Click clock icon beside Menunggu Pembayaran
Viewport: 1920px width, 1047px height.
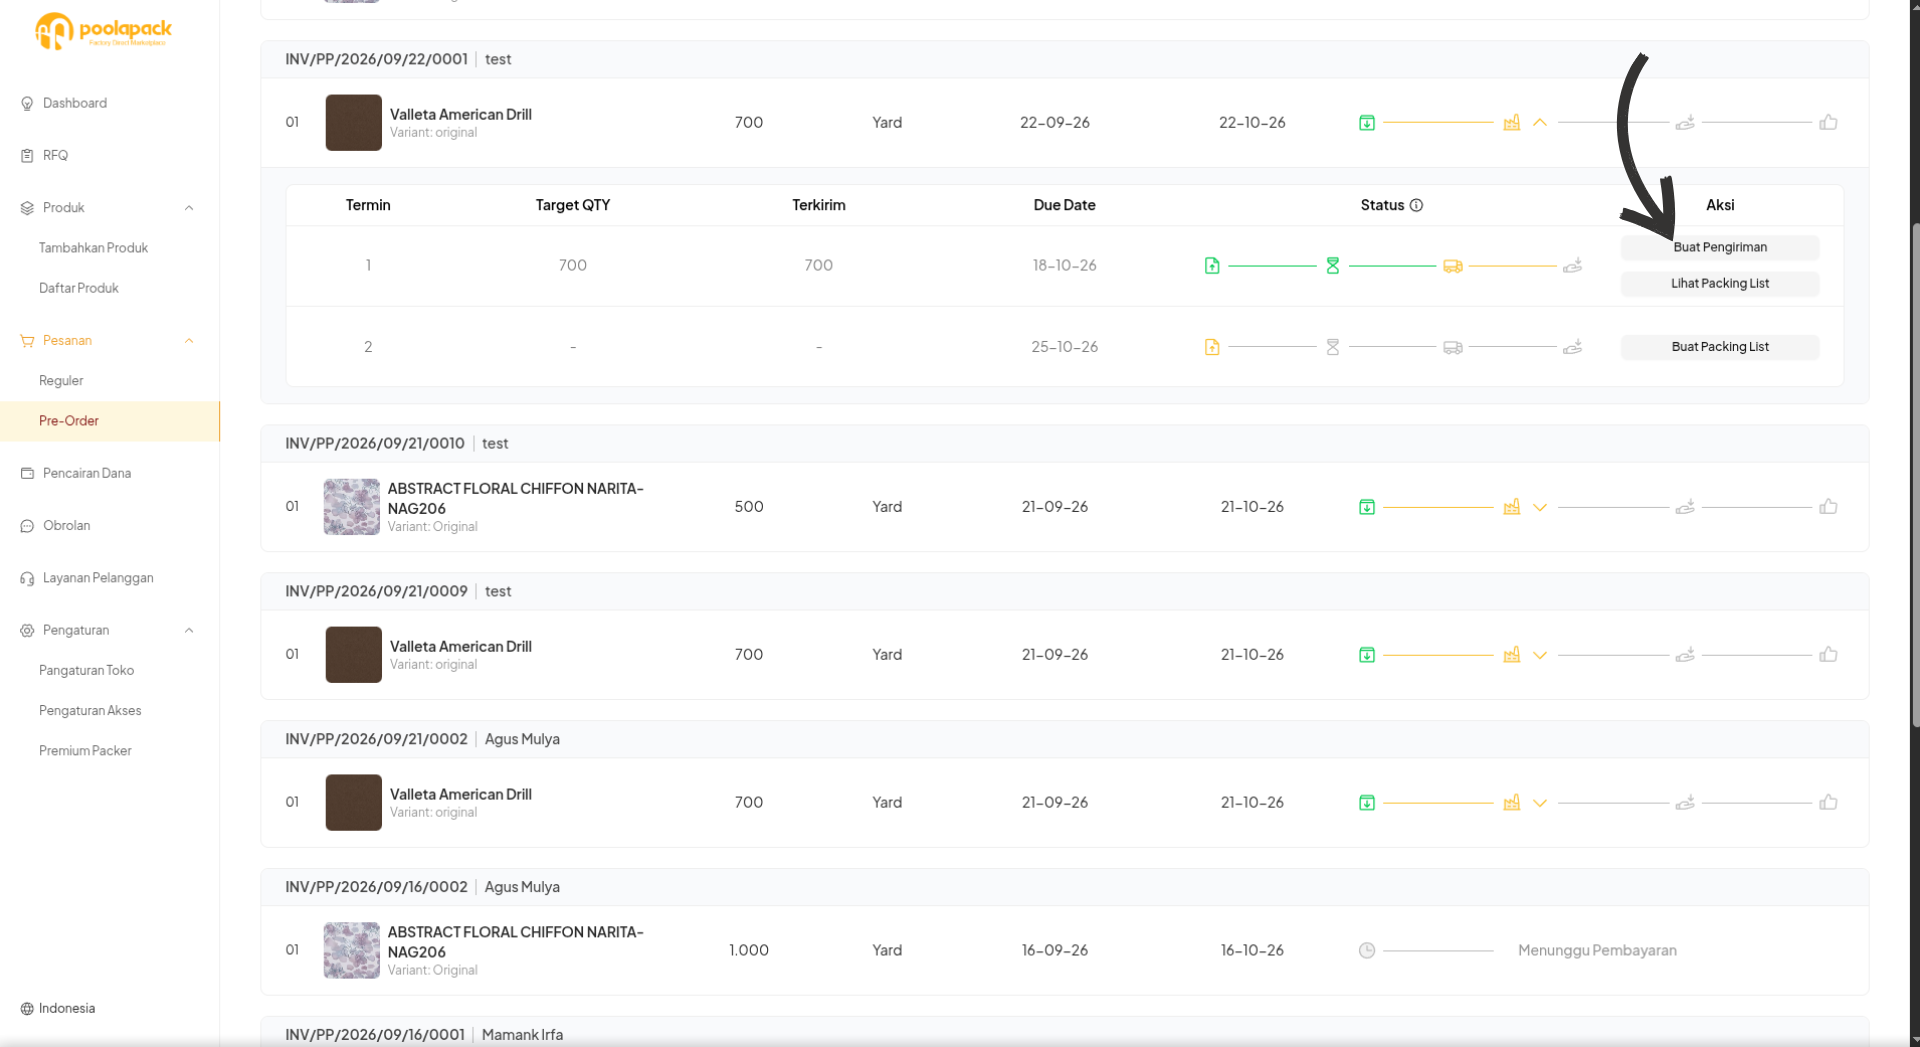click(1367, 950)
